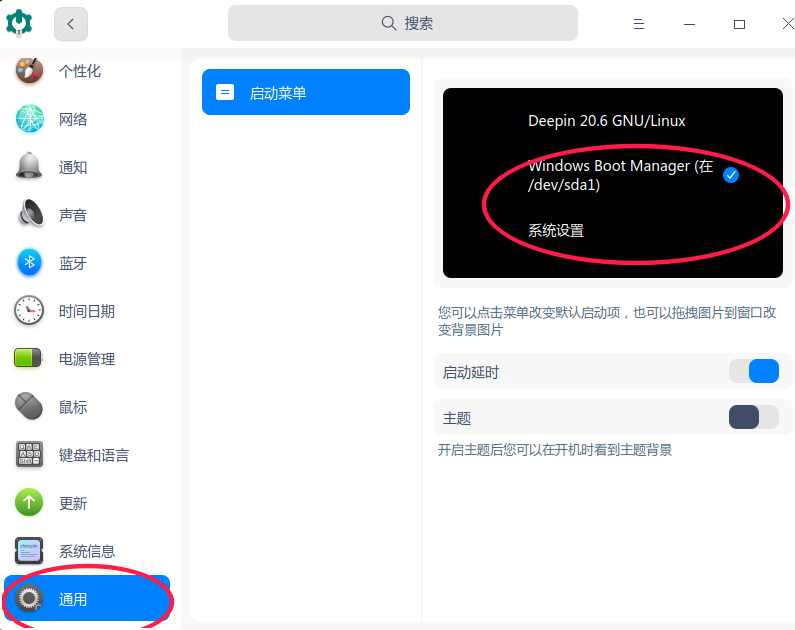Open the hamburger main menu
The image size is (795, 630).
[639, 24]
